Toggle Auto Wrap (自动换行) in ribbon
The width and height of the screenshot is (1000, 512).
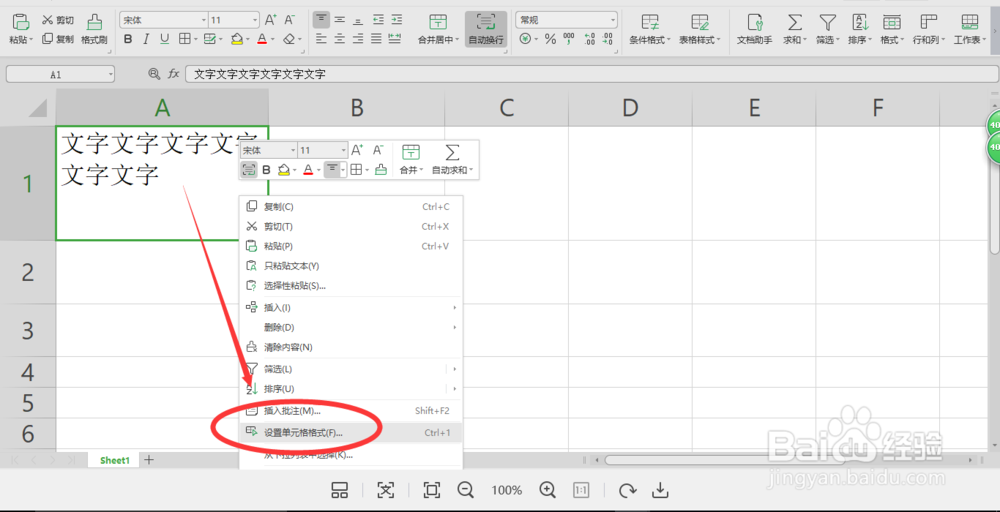(x=486, y=29)
